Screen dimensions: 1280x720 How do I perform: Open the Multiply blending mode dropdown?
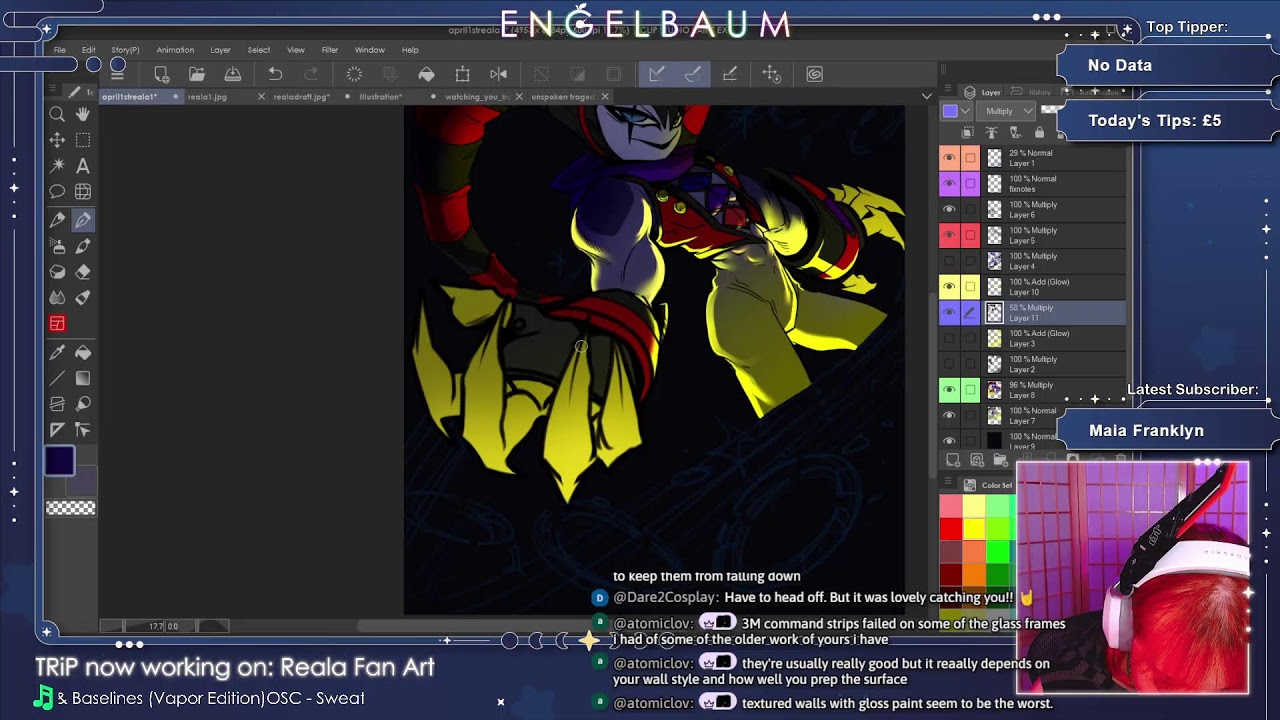coord(1008,111)
